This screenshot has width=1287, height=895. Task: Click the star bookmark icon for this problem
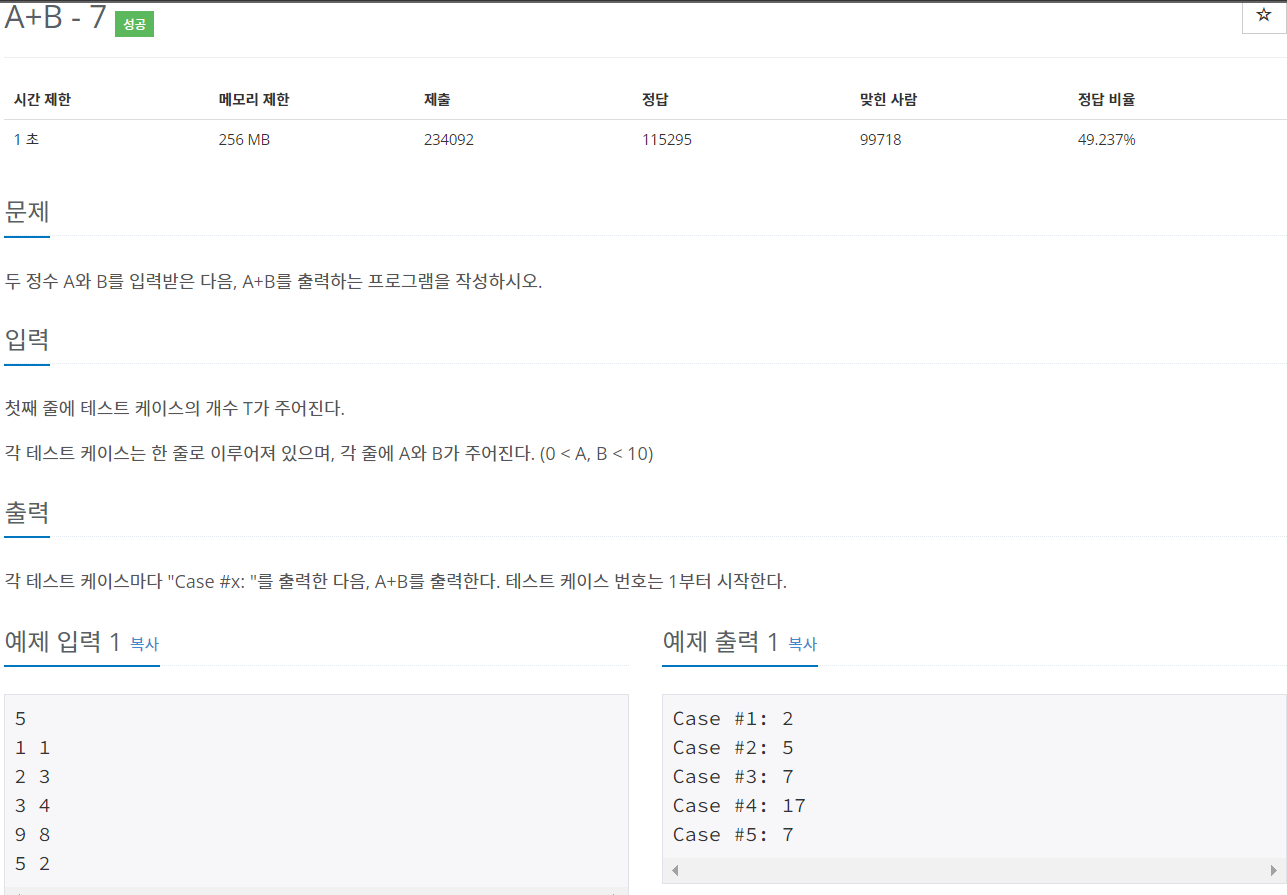pyautogui.click(x=1262, y=17)
